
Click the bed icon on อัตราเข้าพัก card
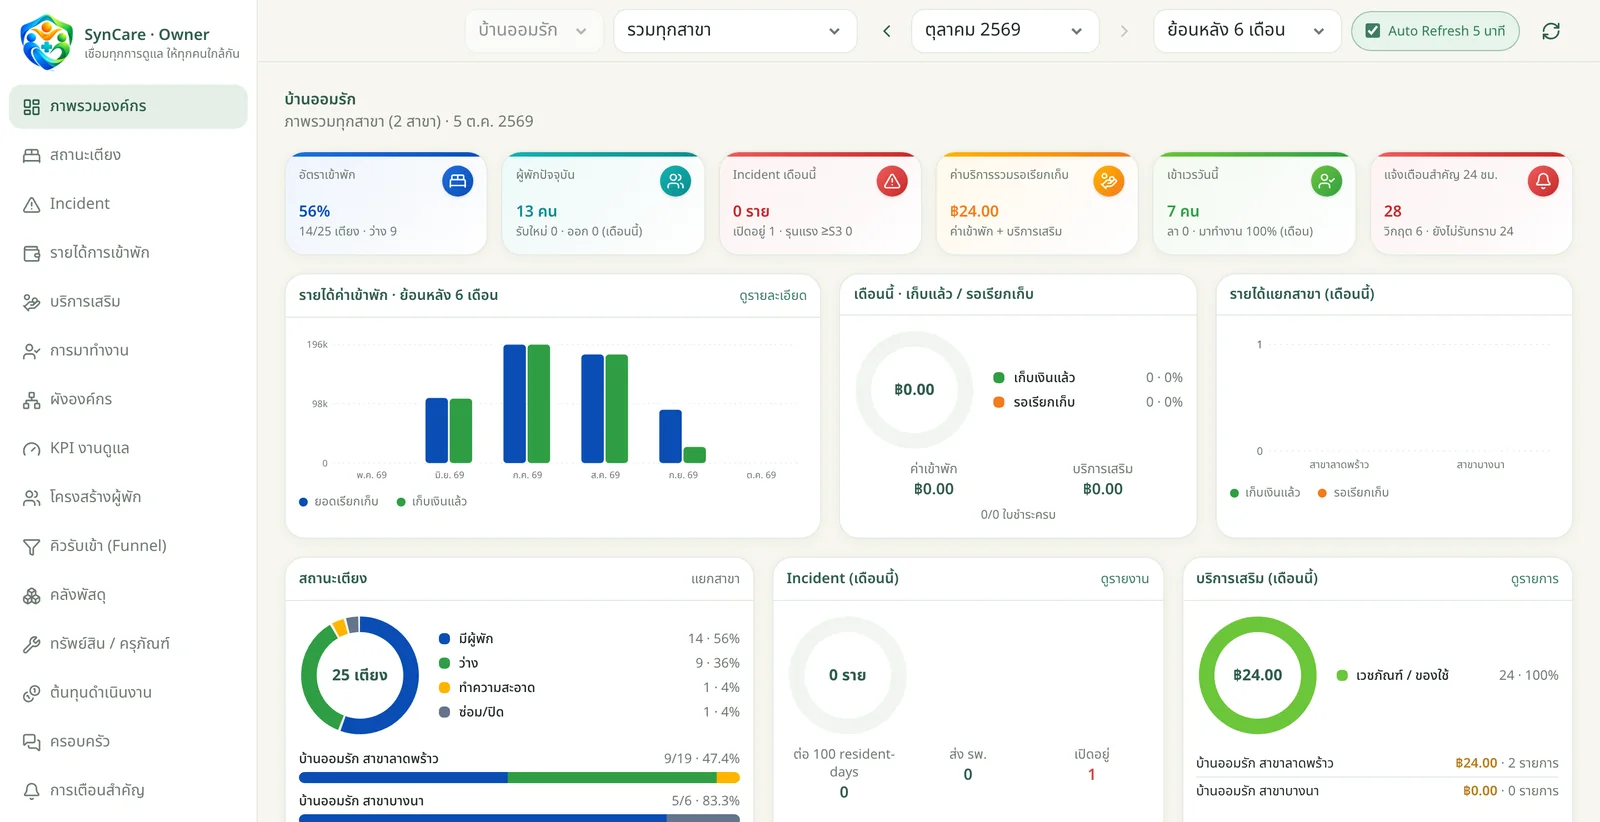click(458, 181)
